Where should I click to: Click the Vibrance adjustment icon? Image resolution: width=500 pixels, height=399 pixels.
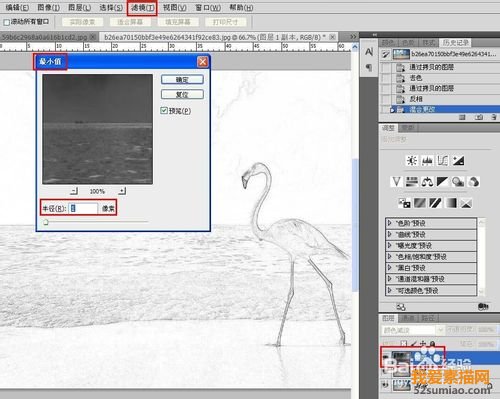tap(396, 182)
